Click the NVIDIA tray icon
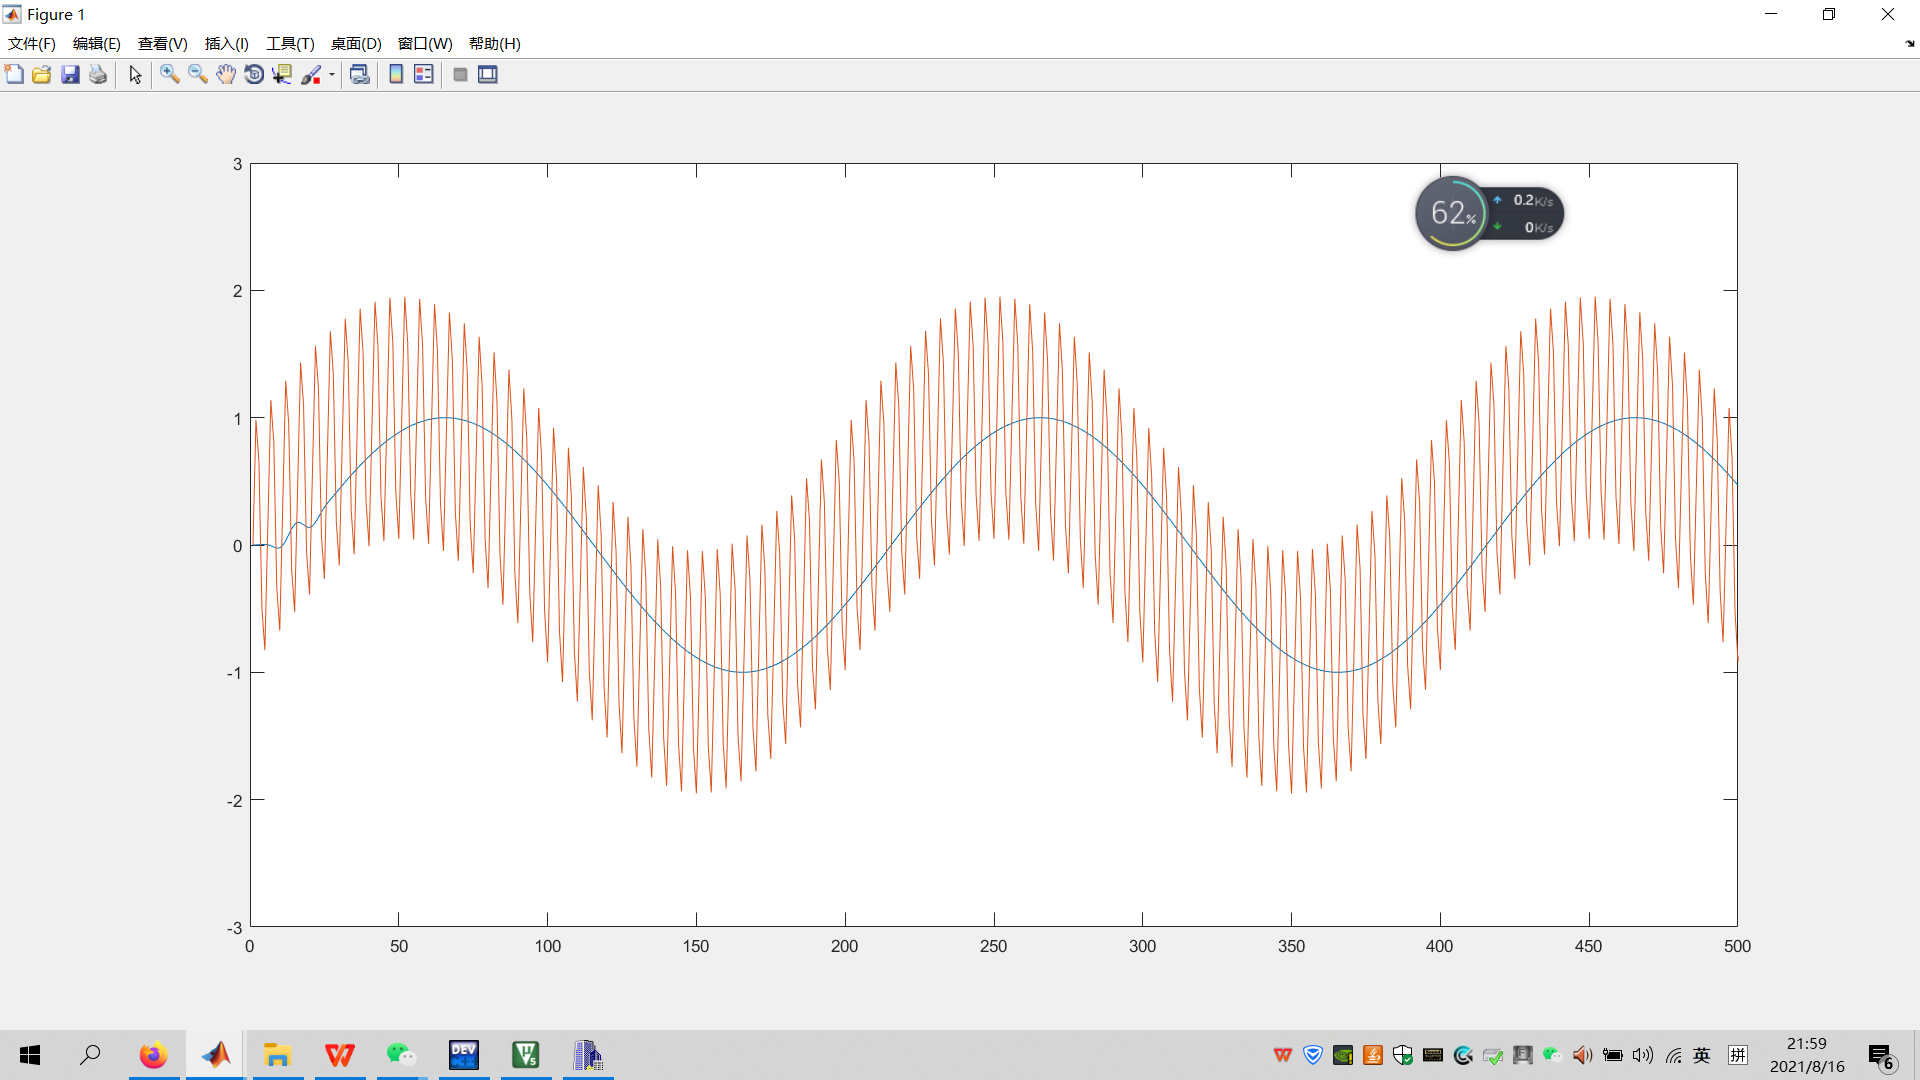 click(1343, 1055)
